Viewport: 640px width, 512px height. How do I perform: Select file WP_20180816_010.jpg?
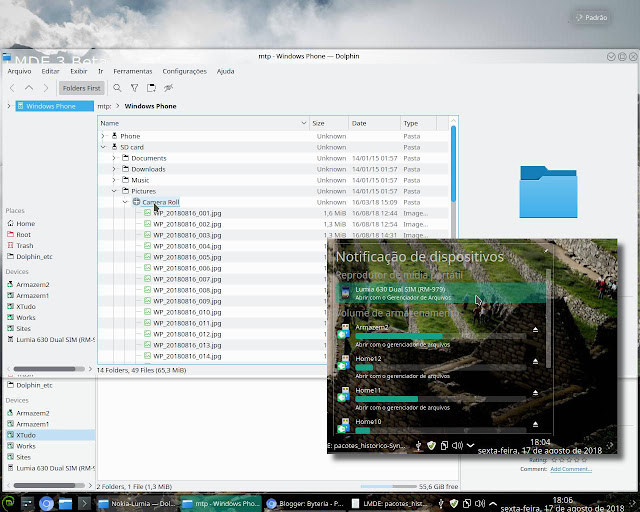click(x=187, y=312)
